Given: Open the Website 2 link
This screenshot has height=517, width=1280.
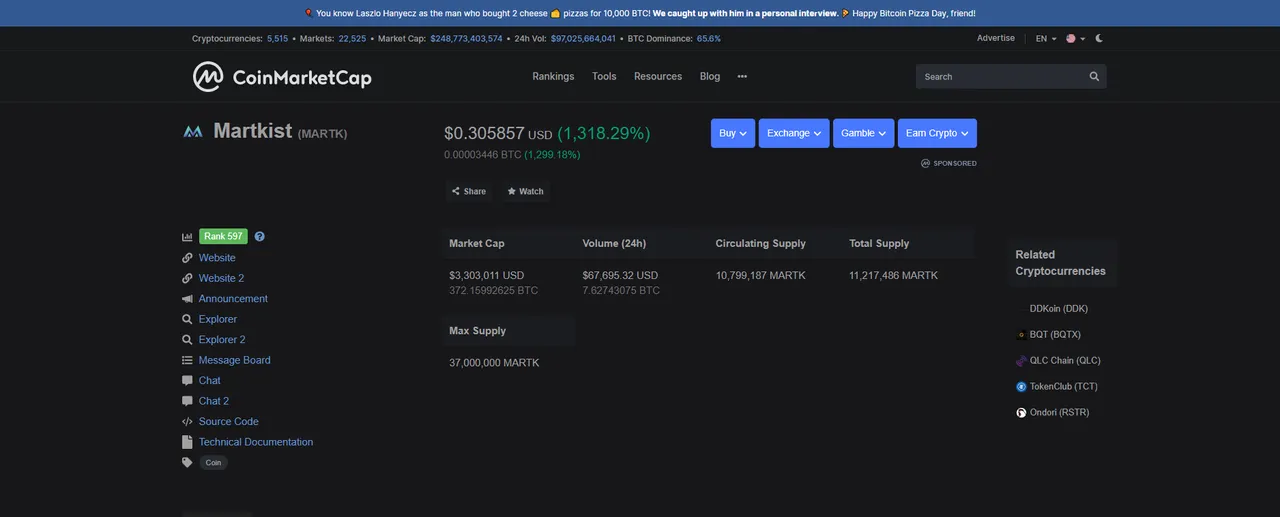Looking at the screenshot, I should [221, 278].
